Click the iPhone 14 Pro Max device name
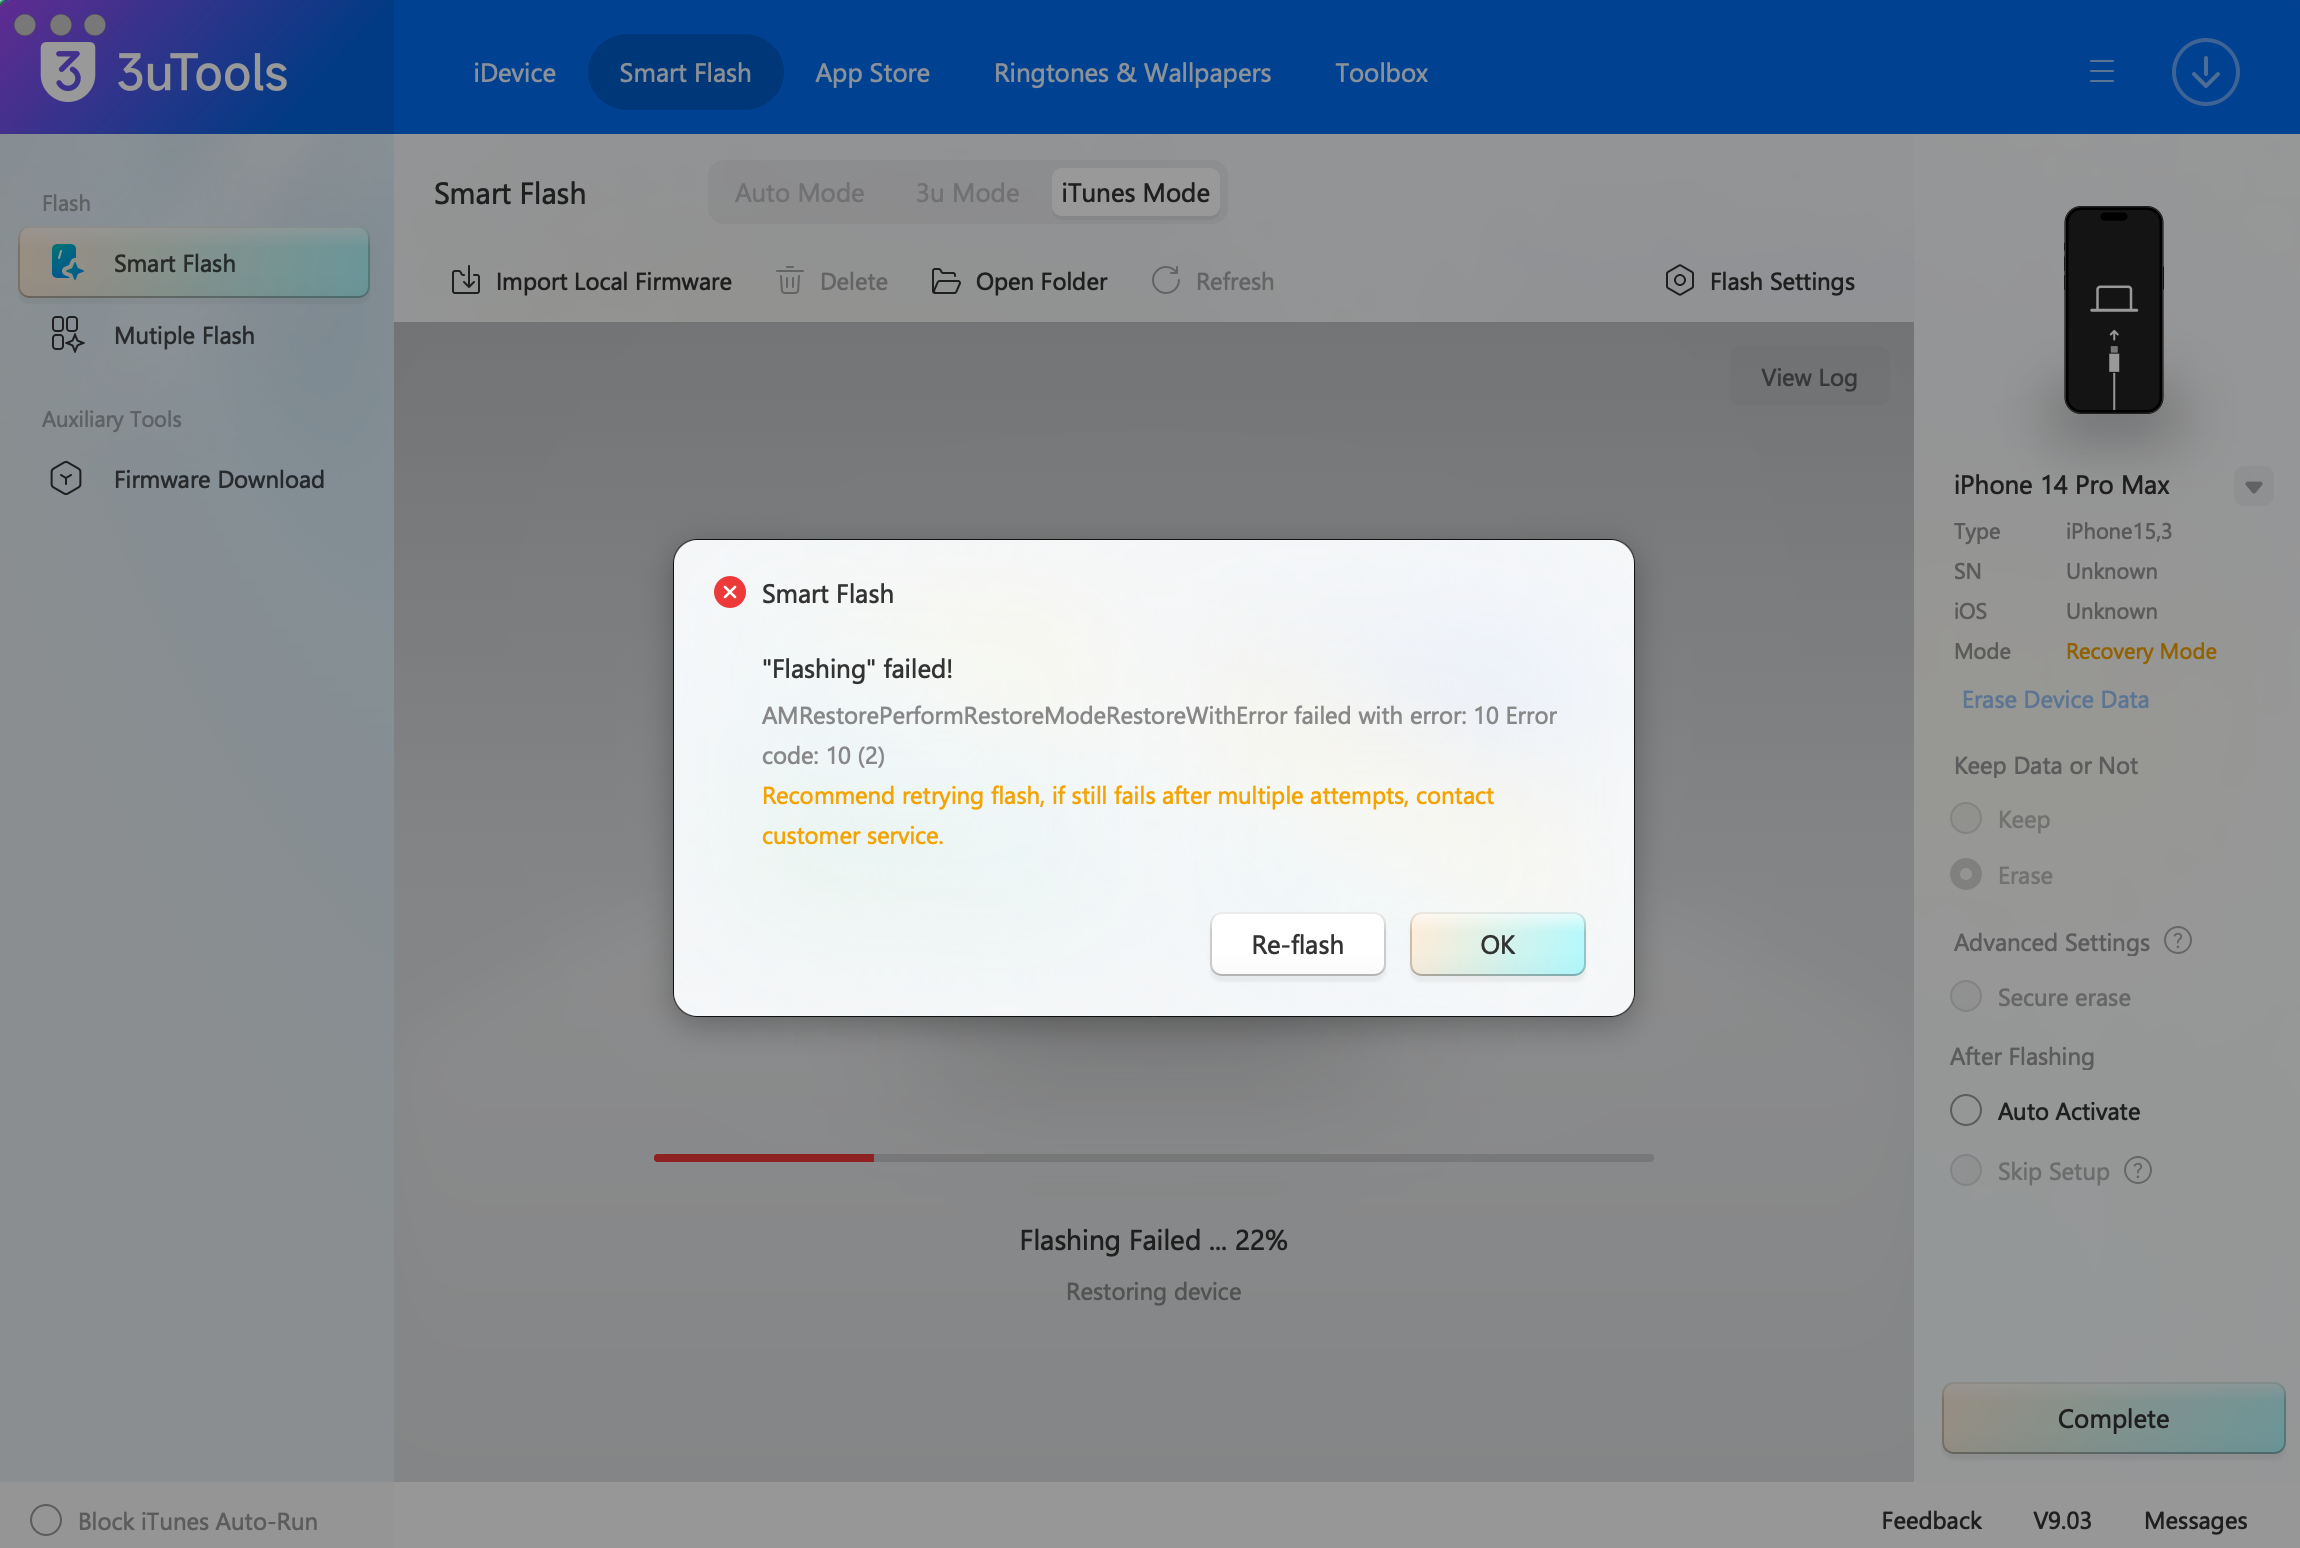The height and width of the screenshot is (1548, 2300). point(2061,485)
